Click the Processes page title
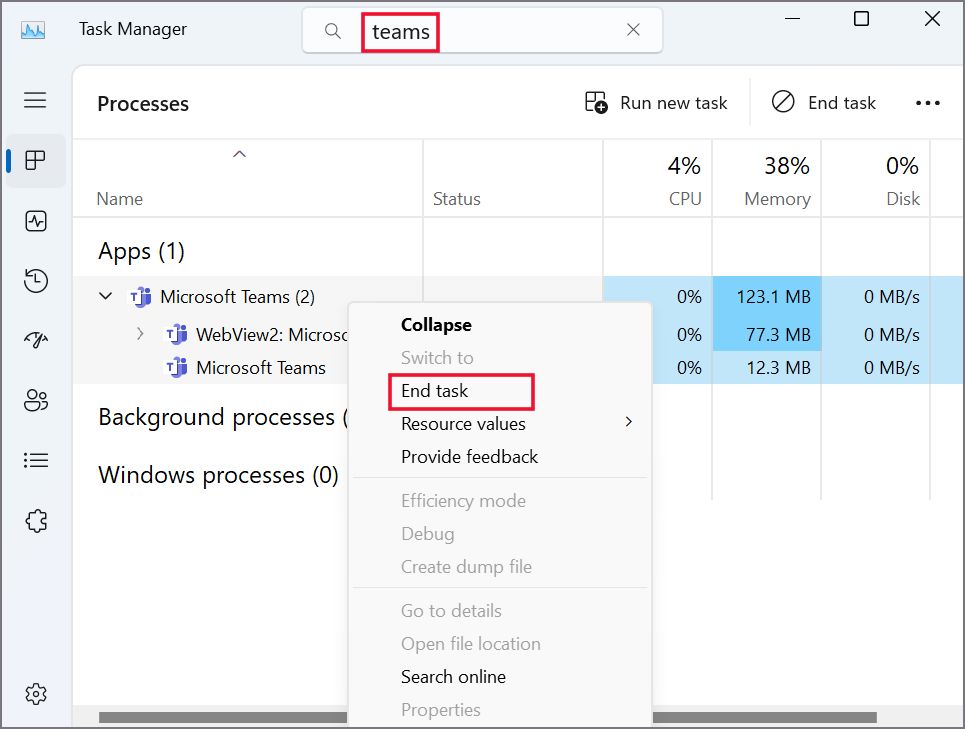The width and height of the screenshot is (965, 729). [x=143, y=104]
